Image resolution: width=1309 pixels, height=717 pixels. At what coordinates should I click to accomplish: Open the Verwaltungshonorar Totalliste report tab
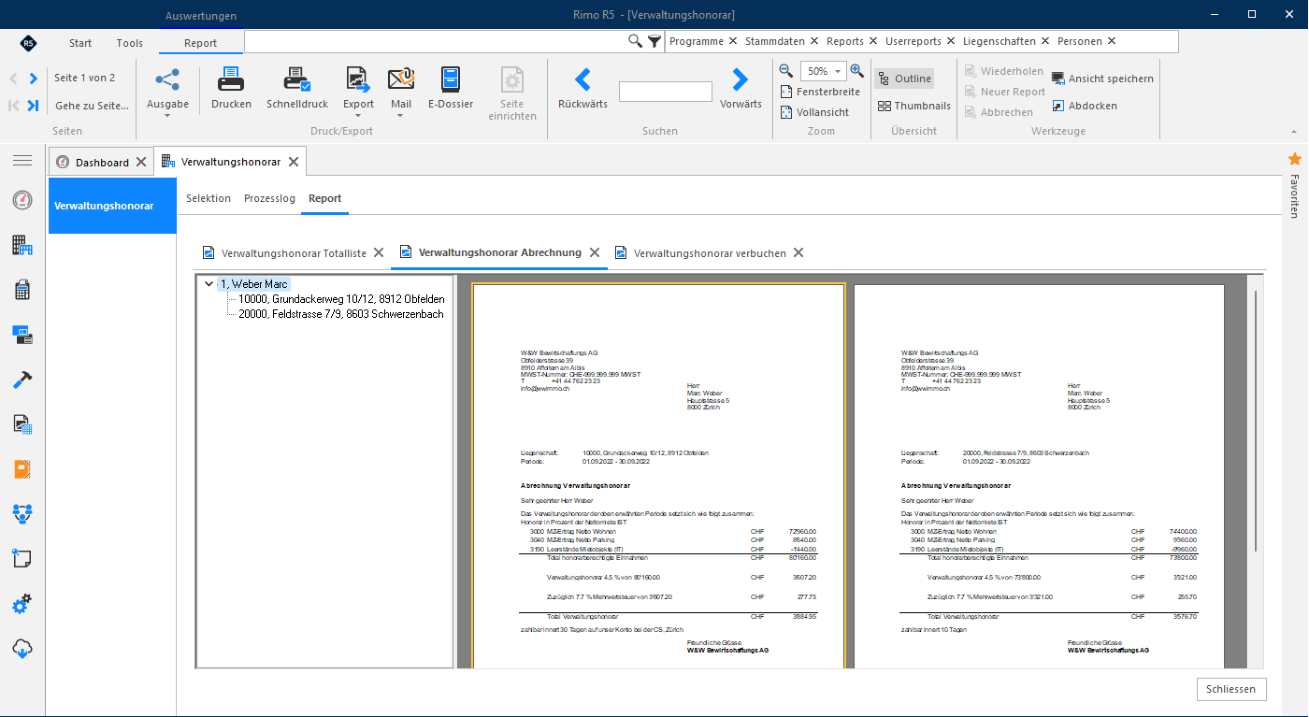(284, 253)
